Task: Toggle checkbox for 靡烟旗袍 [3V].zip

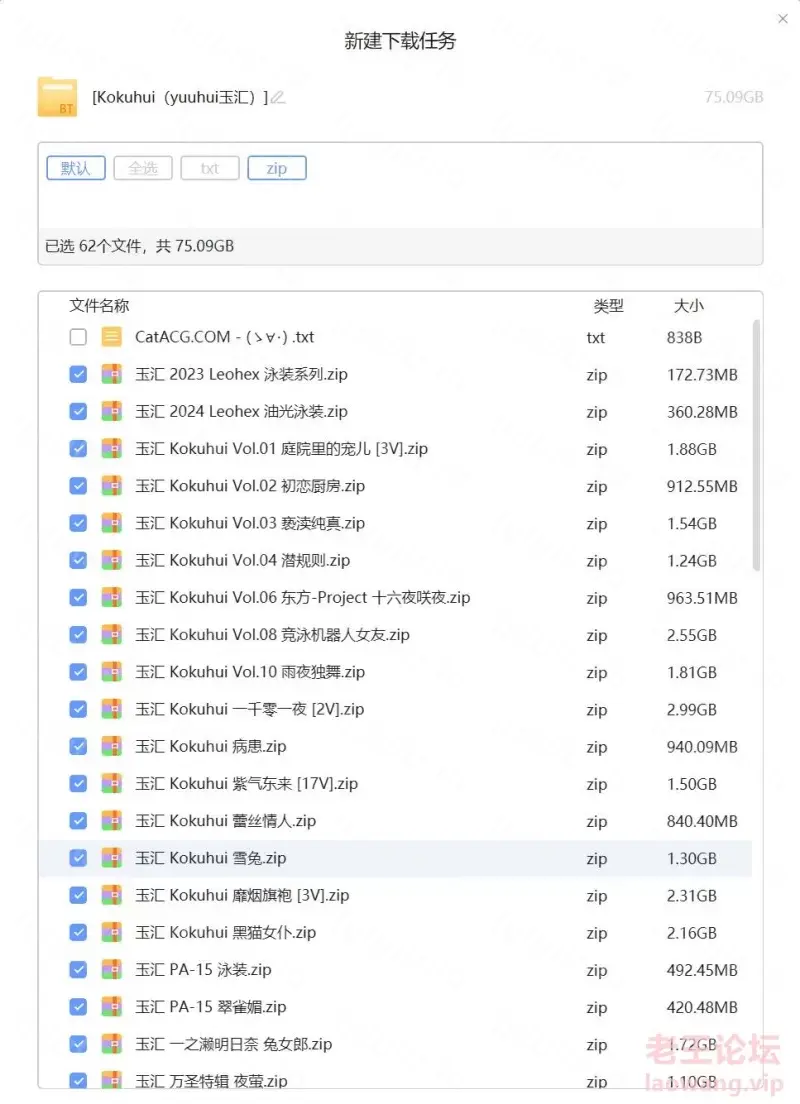Action: pos(78,895)
